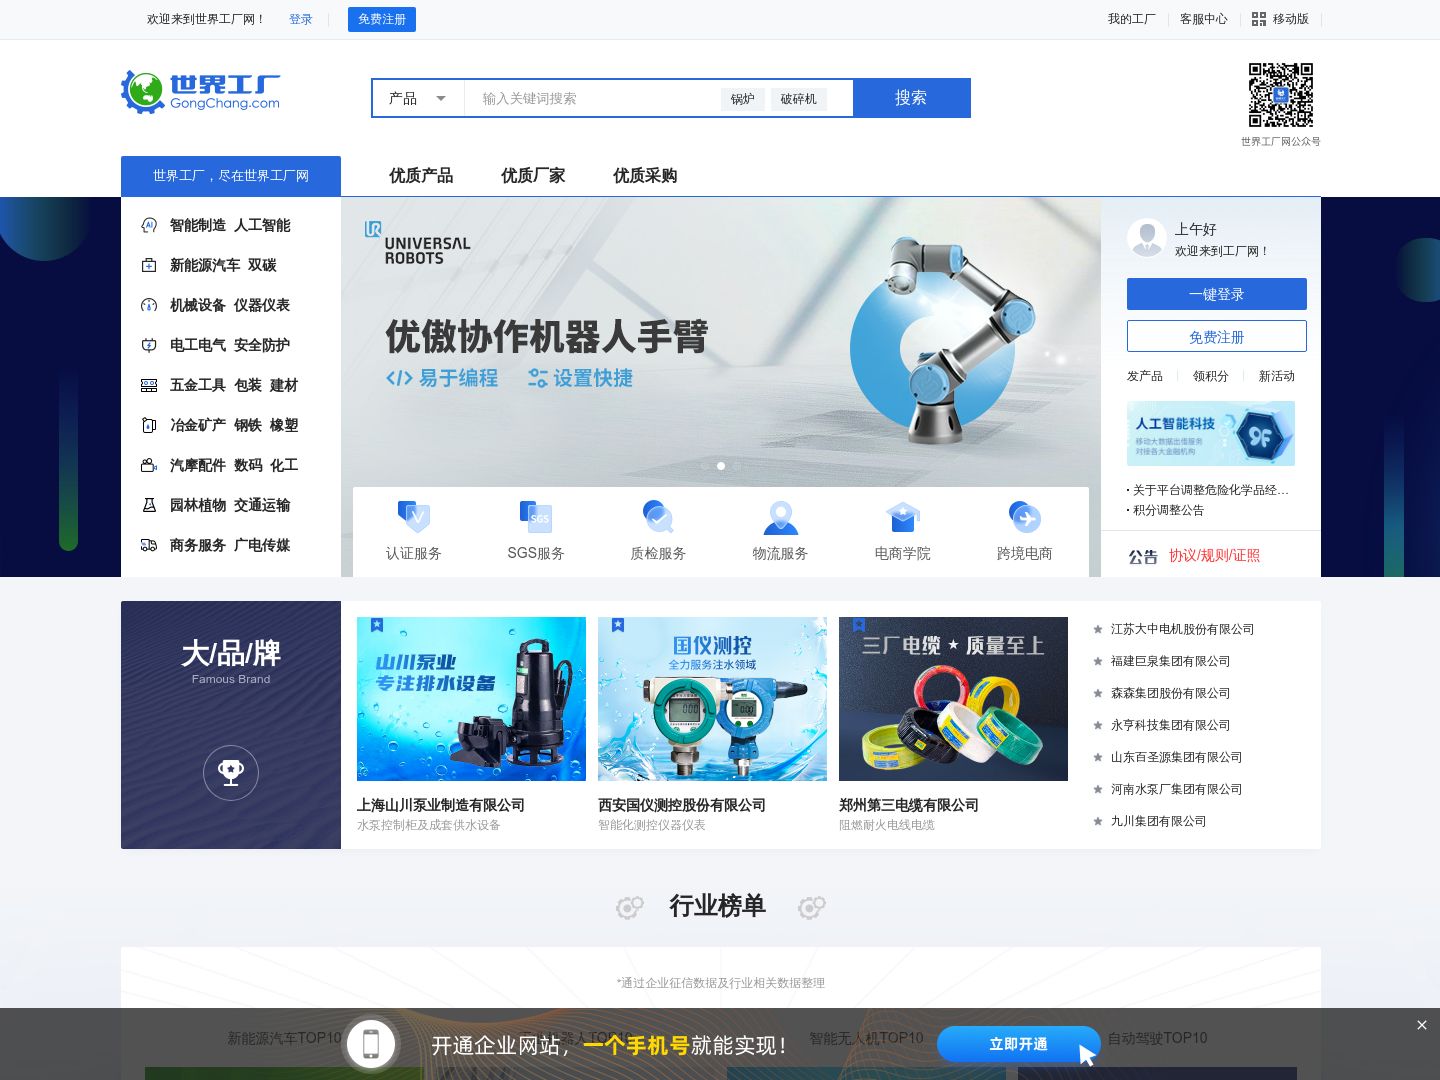
Task: Click the user avatar icon
Action: [x=1147, y=238]
